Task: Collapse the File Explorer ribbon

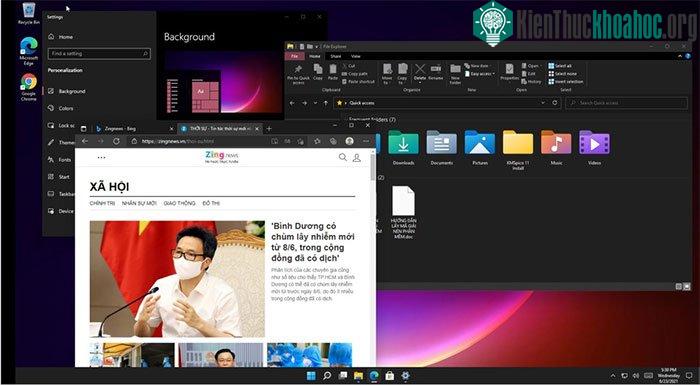Action: coord(681,56)
